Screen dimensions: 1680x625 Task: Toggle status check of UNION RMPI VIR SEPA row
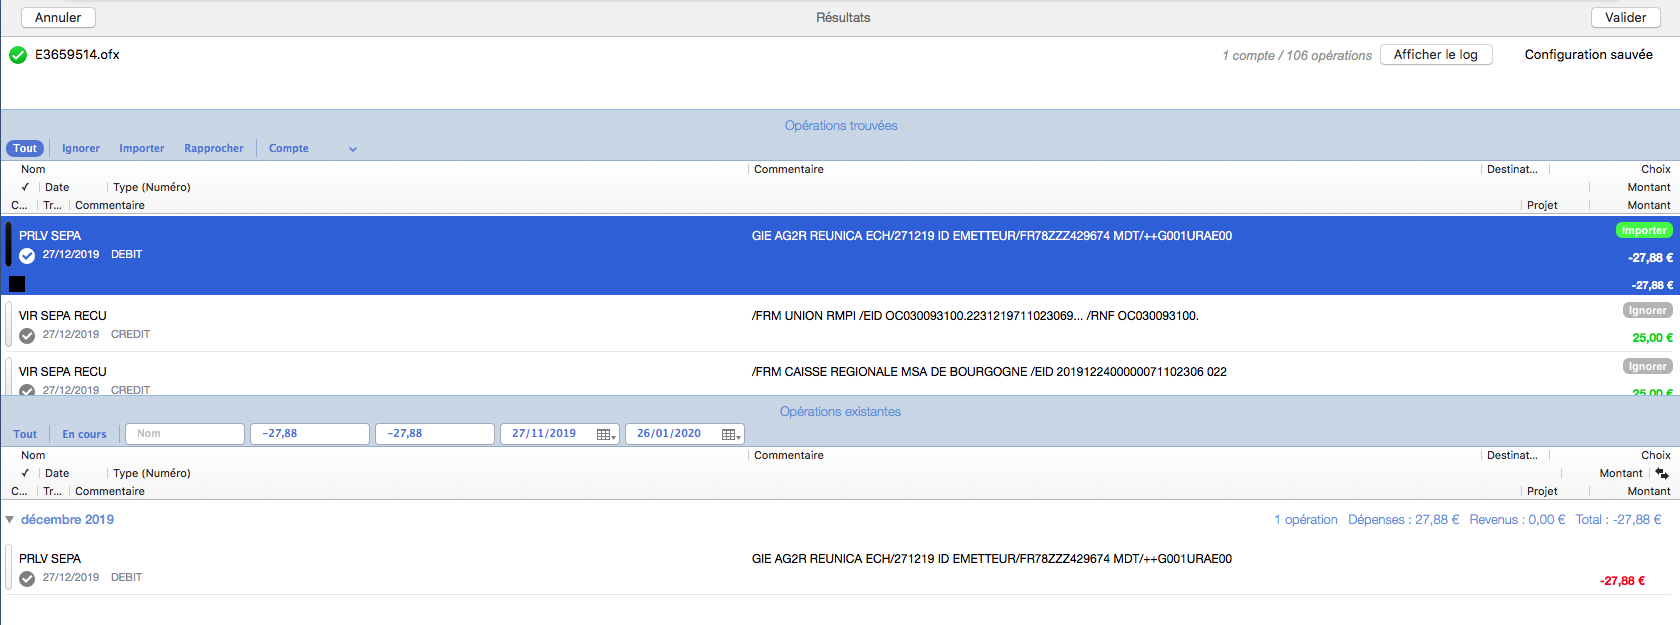(x=27, y=336)
